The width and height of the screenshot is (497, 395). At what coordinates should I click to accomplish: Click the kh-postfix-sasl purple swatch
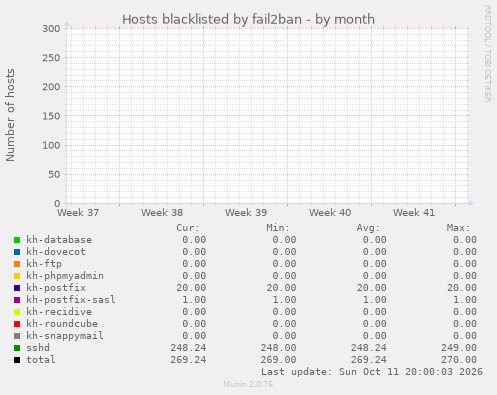click(x=17, y=300)
